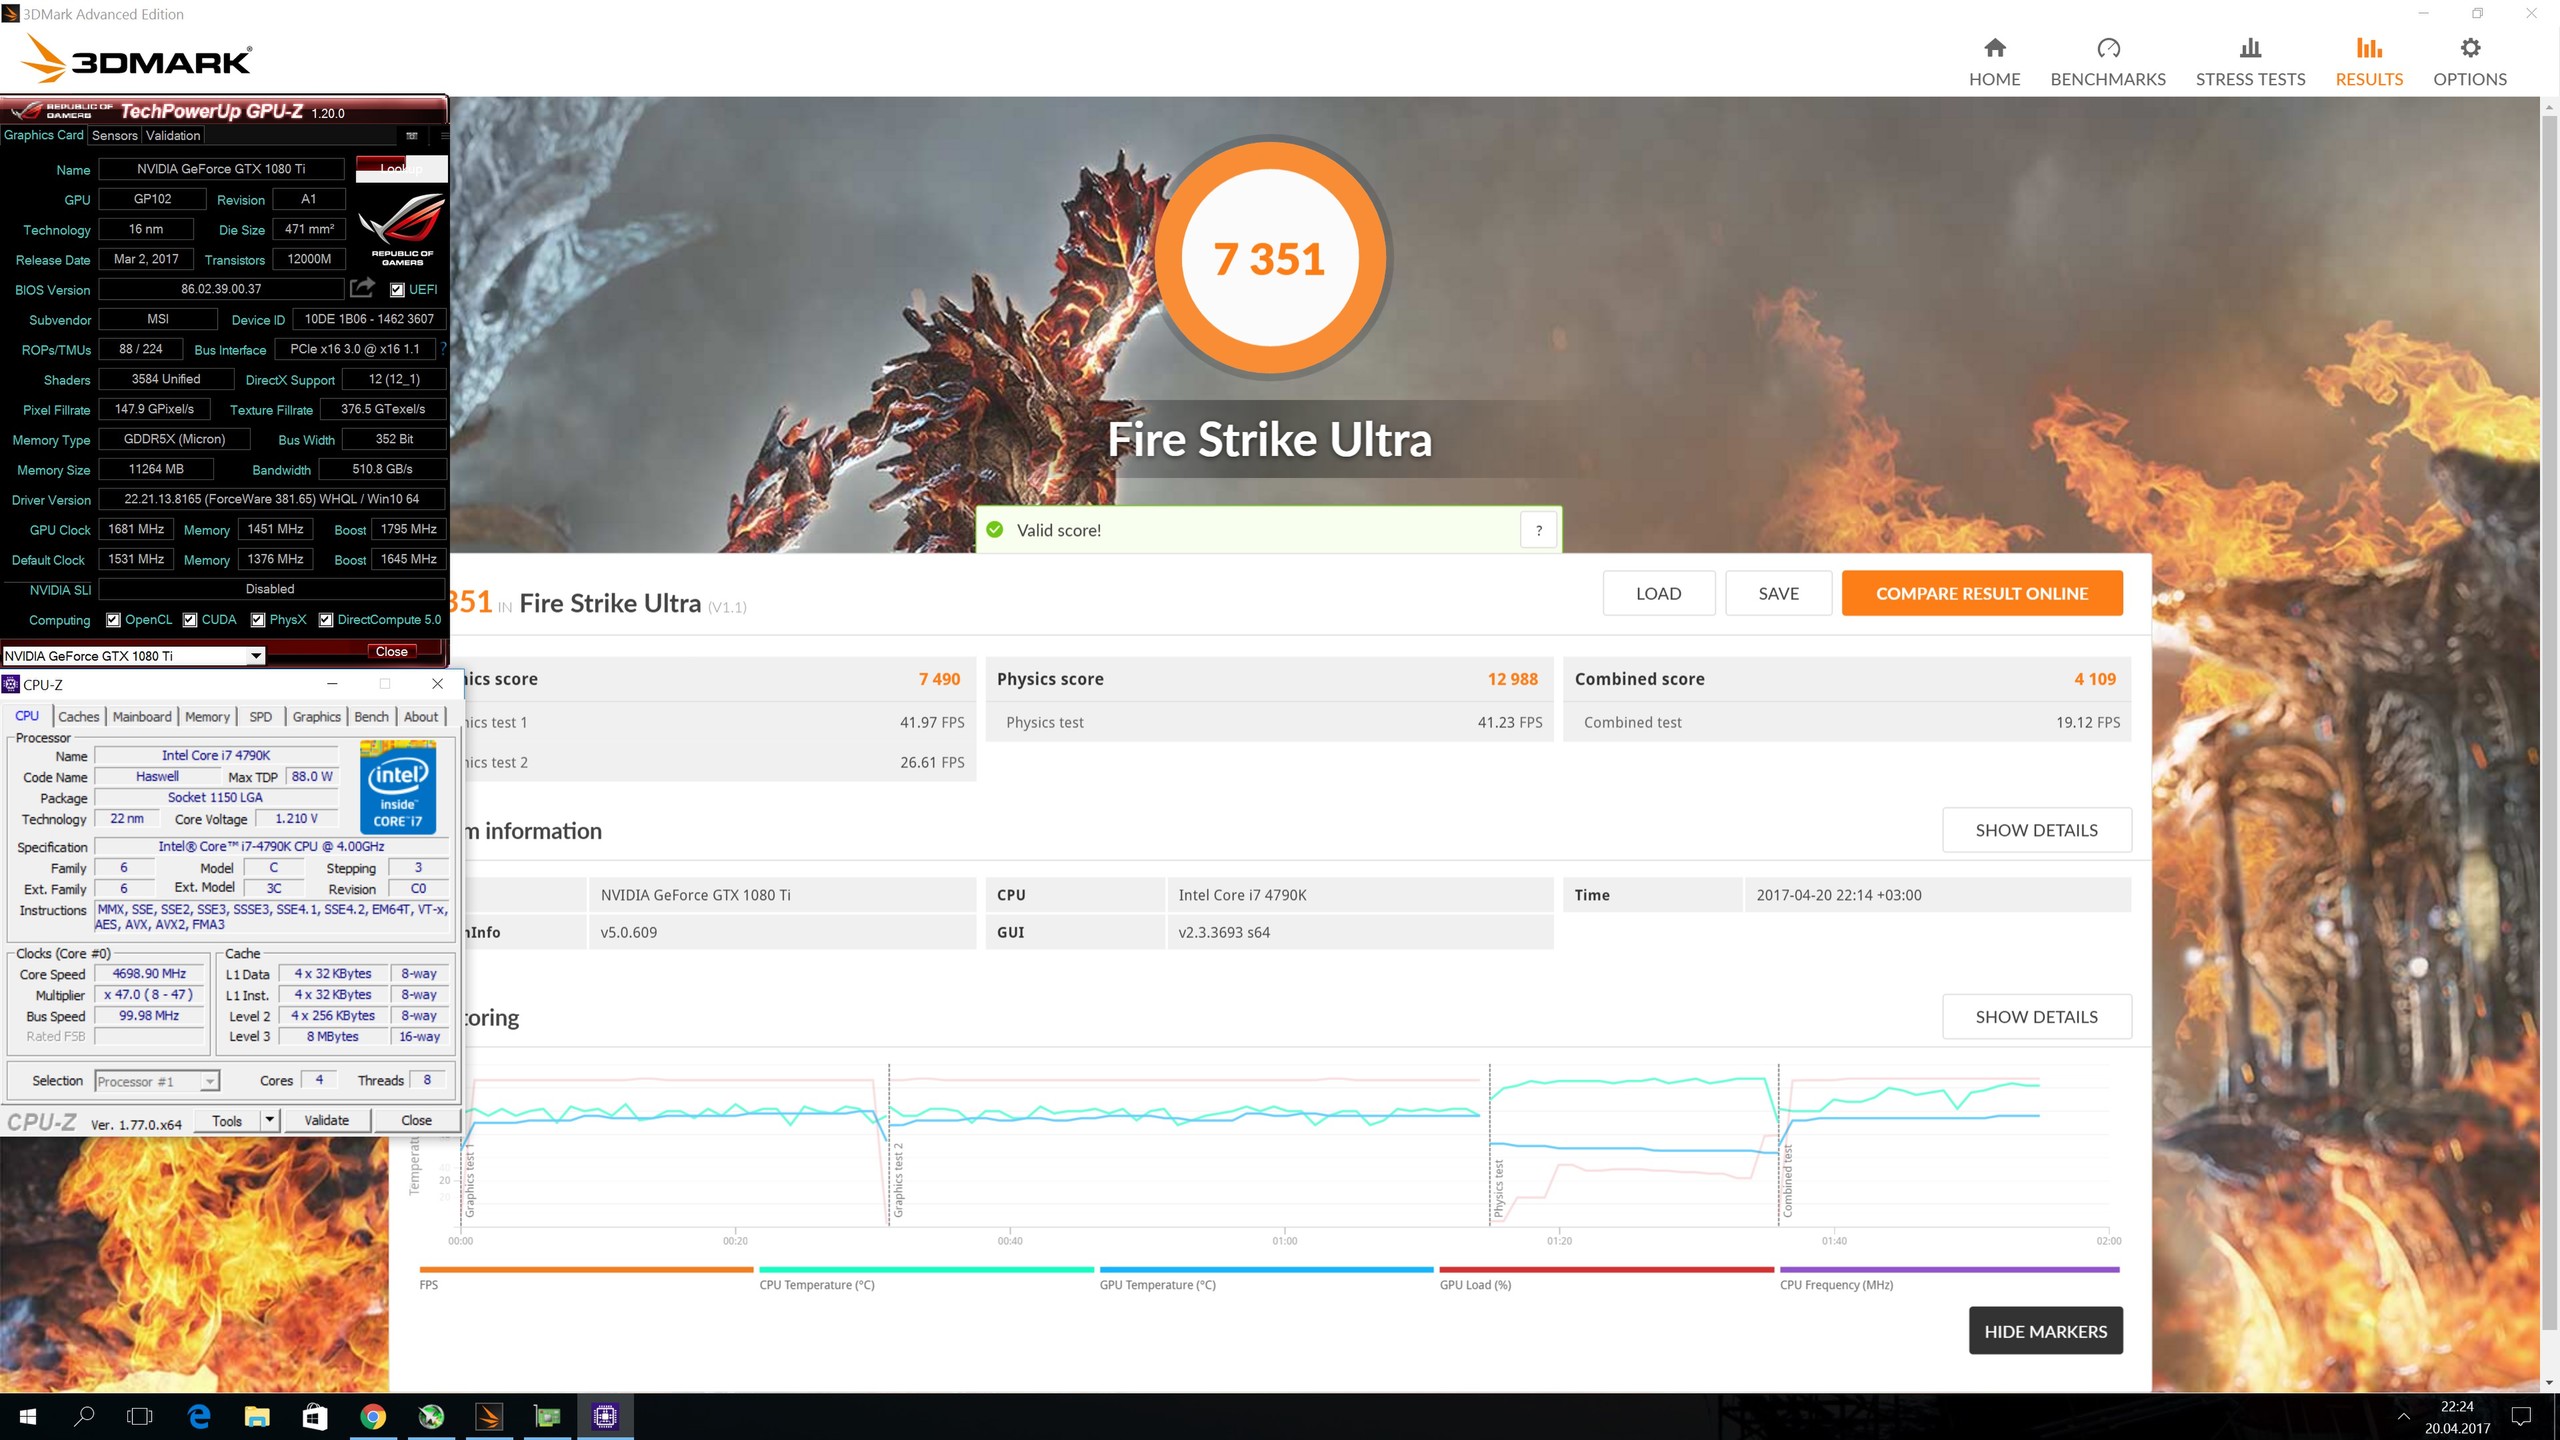Viewport: 2560px width, 1440px height.
Task: Click the GPU-Z Lookup button
Action: (x=401, y=168)
